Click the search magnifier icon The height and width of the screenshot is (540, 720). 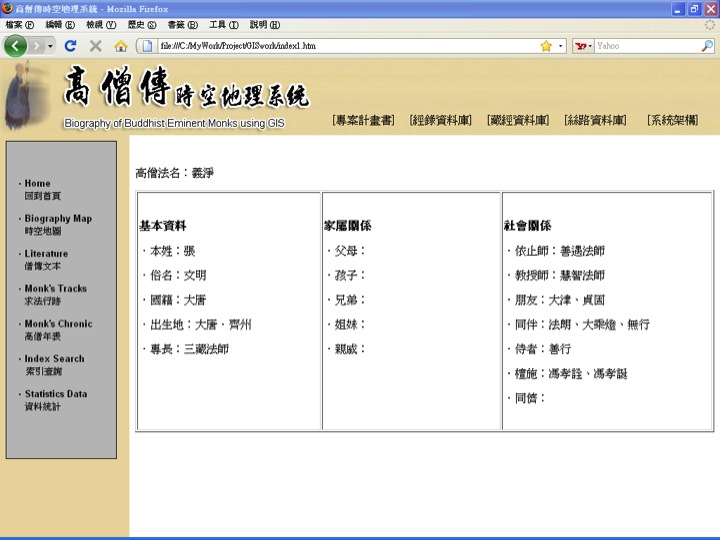[707, 46]
